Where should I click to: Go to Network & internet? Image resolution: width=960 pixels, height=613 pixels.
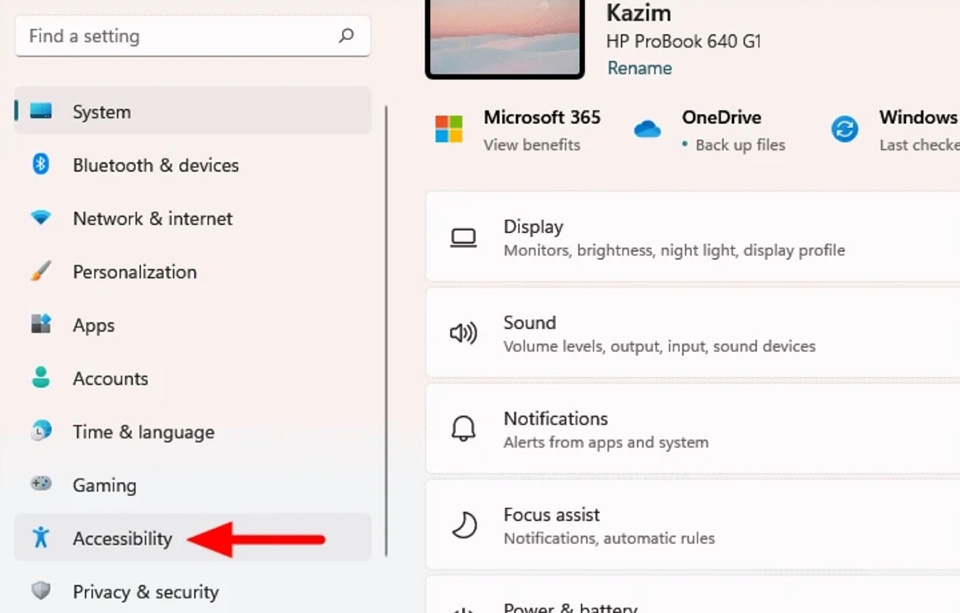point(193,217)
